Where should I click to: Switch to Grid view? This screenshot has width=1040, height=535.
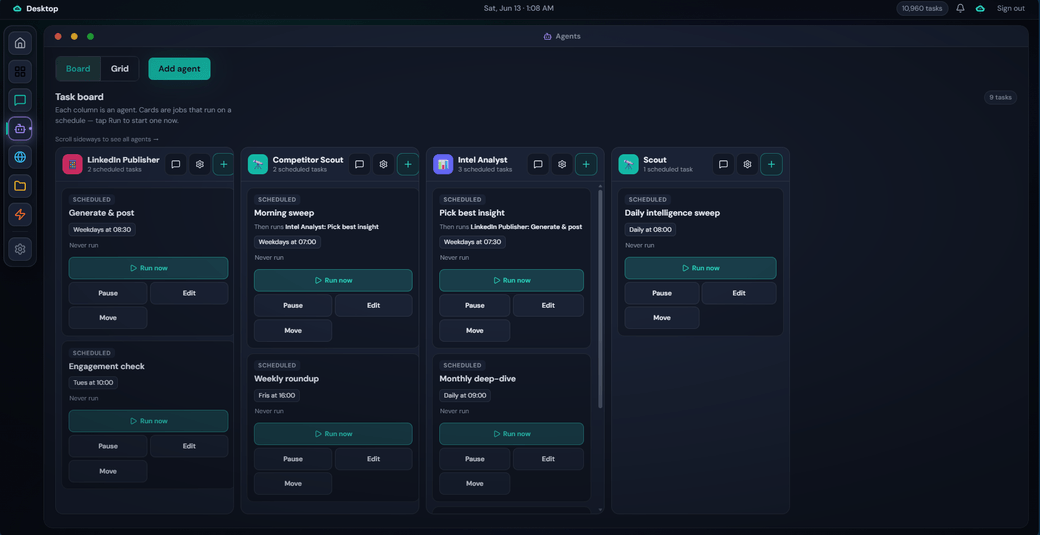120,69
